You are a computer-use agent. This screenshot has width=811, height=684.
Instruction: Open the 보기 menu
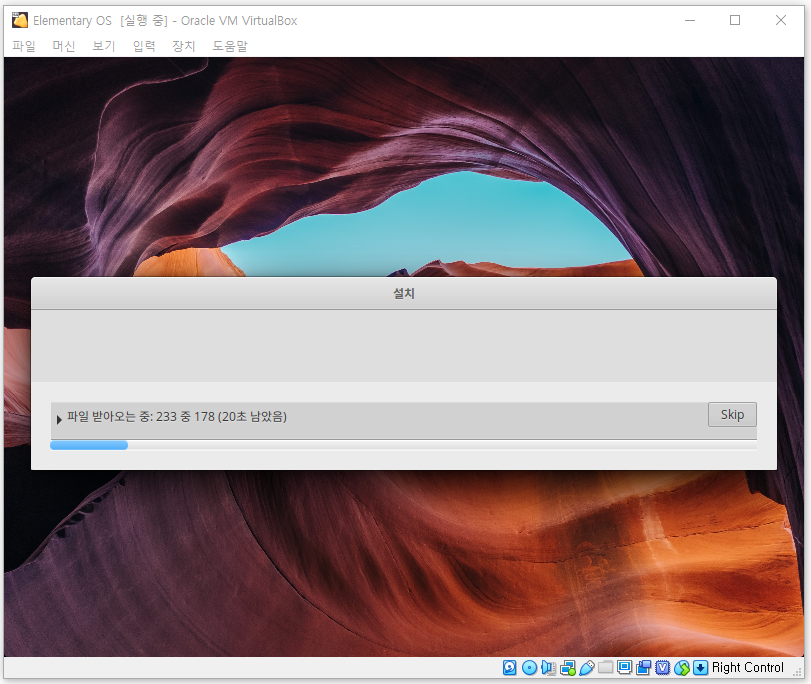point(104,46)
